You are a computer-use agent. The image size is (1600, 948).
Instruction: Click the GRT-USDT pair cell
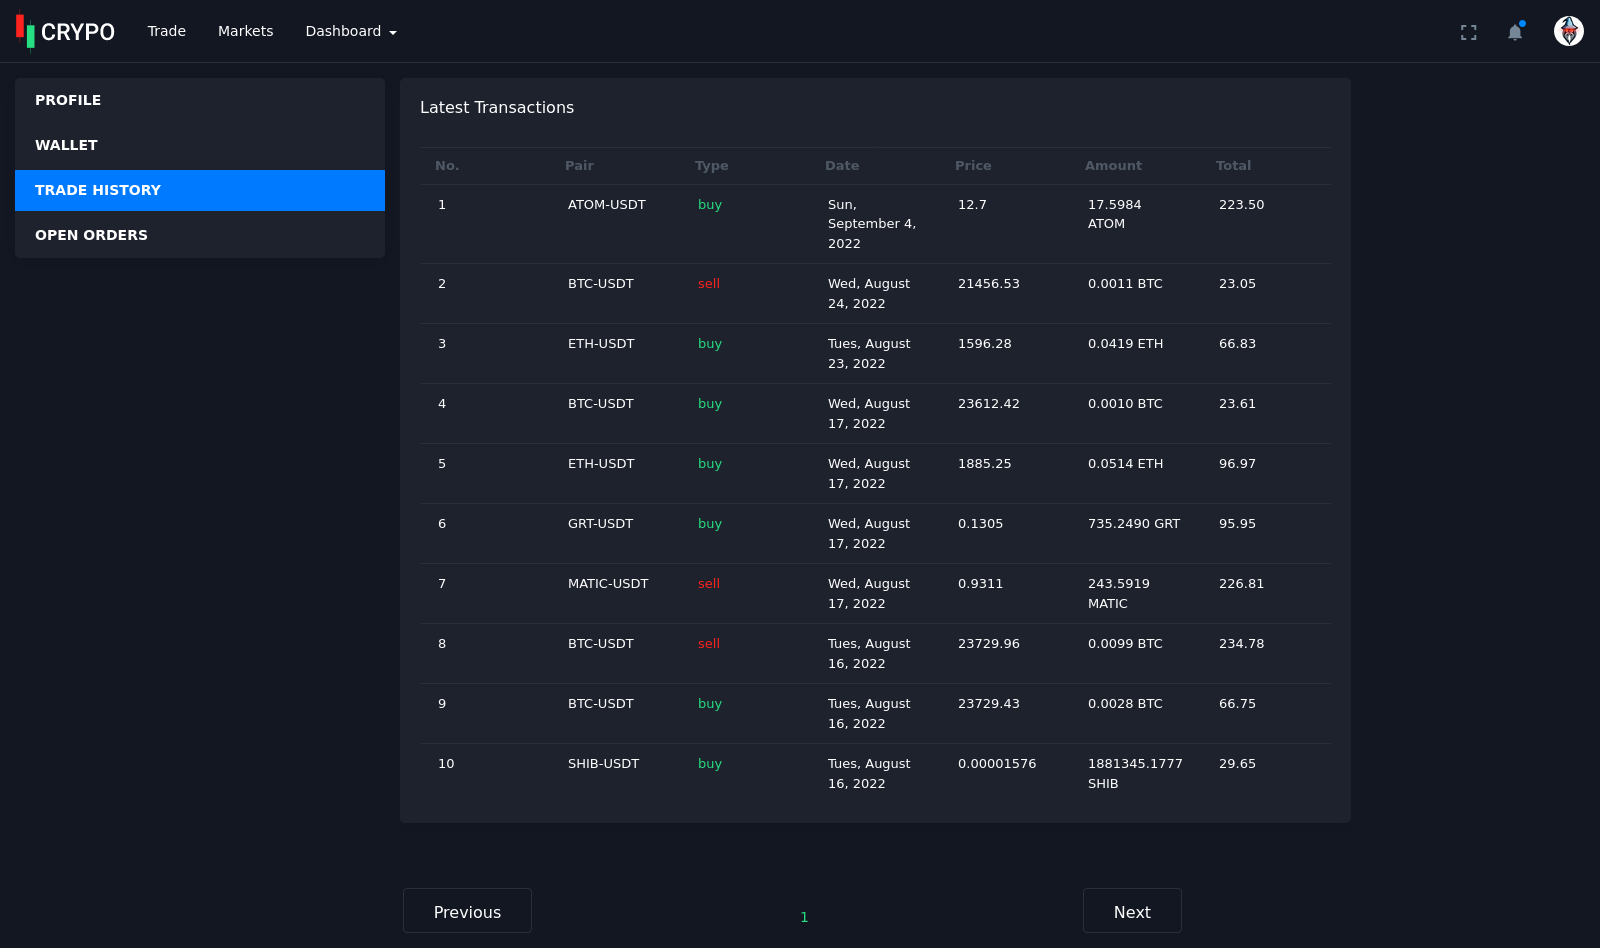(600, 524)
